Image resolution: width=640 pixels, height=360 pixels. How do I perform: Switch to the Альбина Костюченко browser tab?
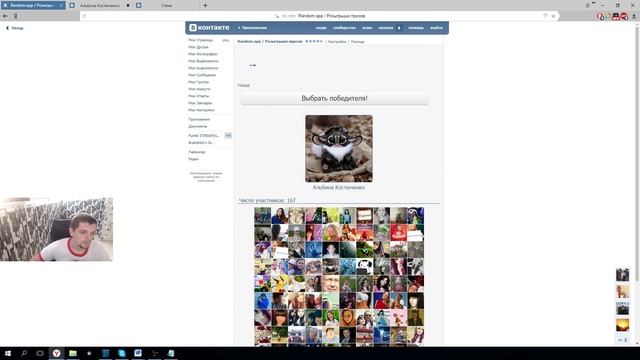(x=100, y=5)
